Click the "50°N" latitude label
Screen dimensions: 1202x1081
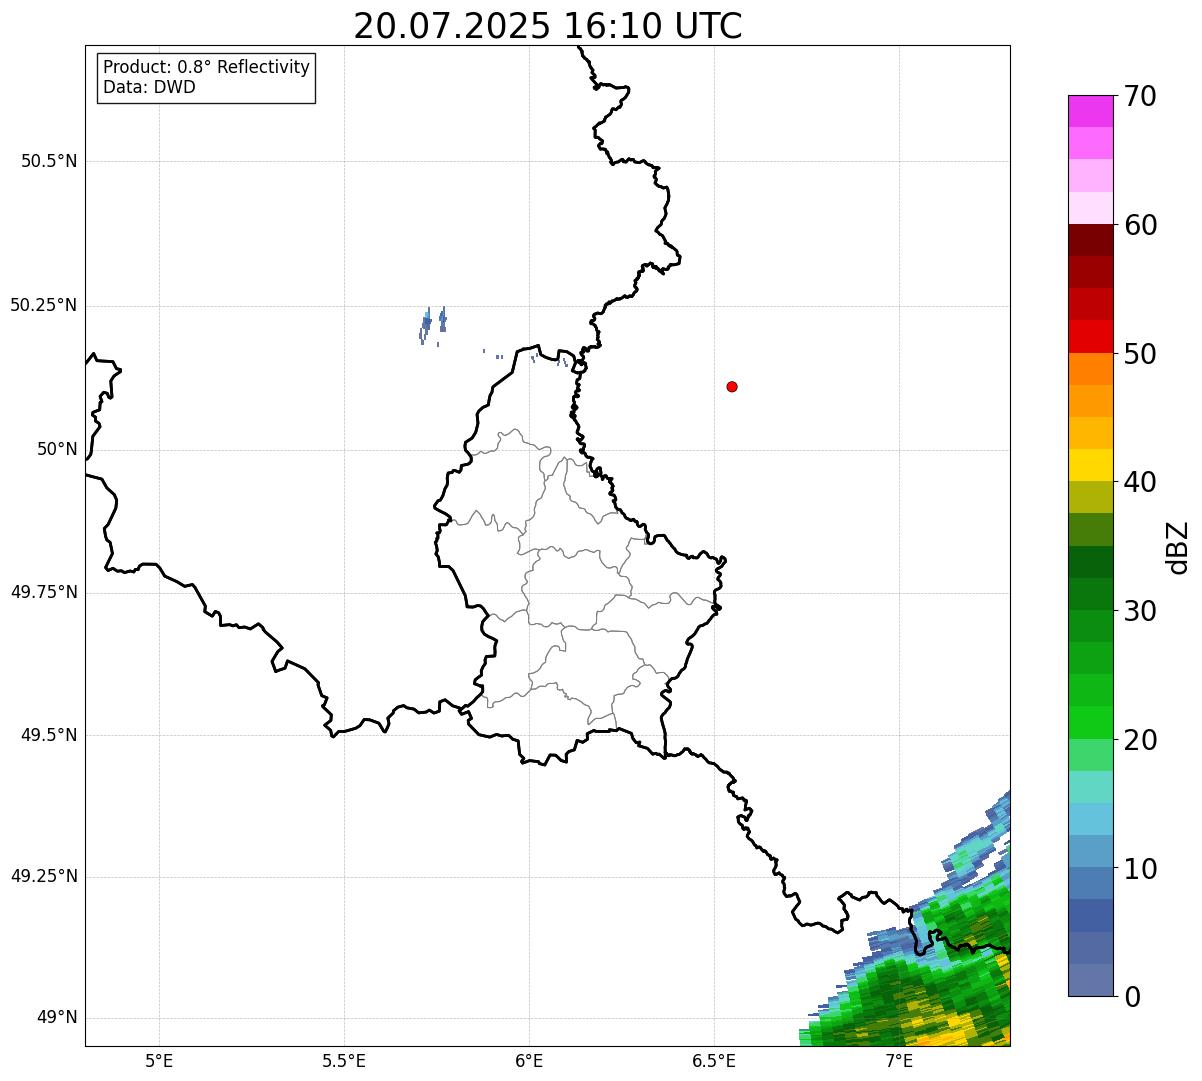57,449
